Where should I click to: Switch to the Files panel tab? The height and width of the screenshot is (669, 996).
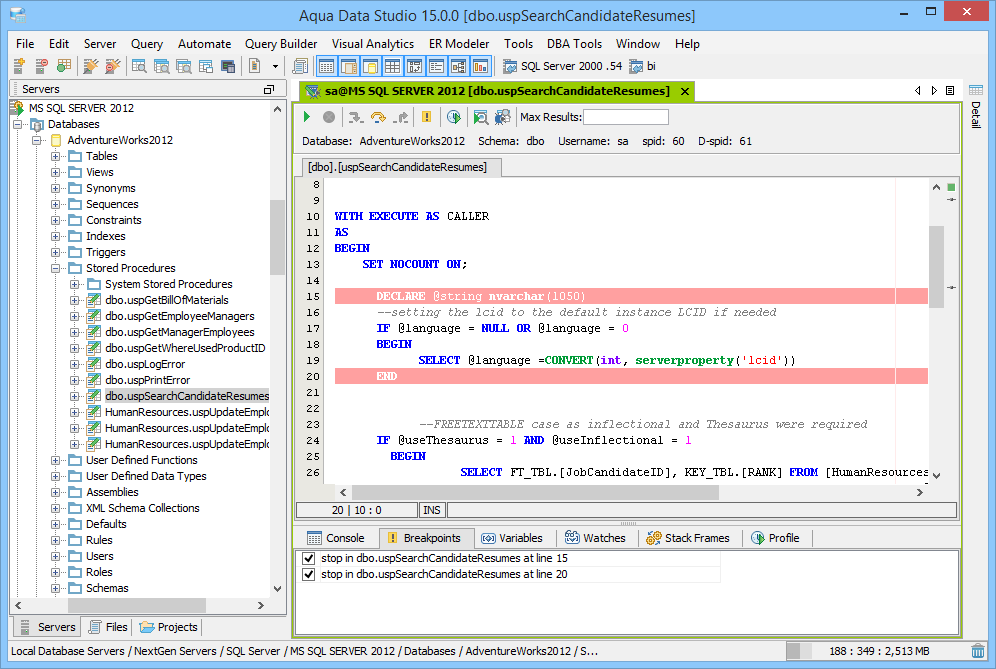(108, 627)
